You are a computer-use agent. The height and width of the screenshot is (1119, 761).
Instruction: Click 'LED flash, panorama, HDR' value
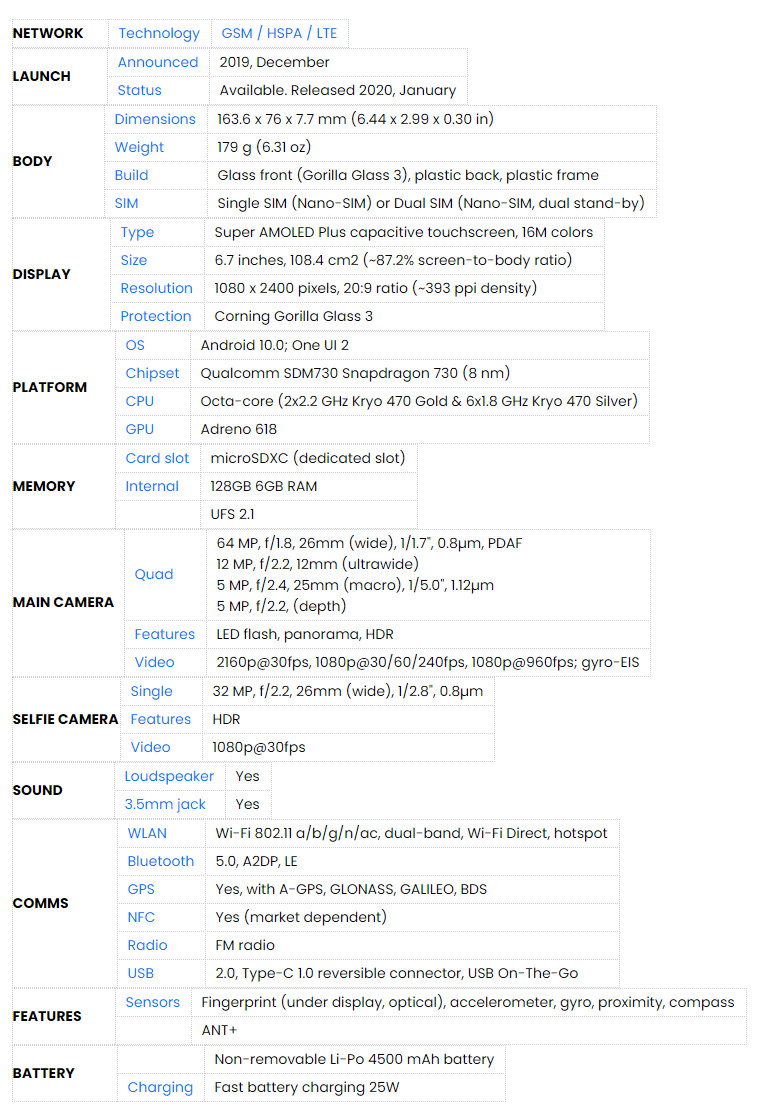pos(305,634)
